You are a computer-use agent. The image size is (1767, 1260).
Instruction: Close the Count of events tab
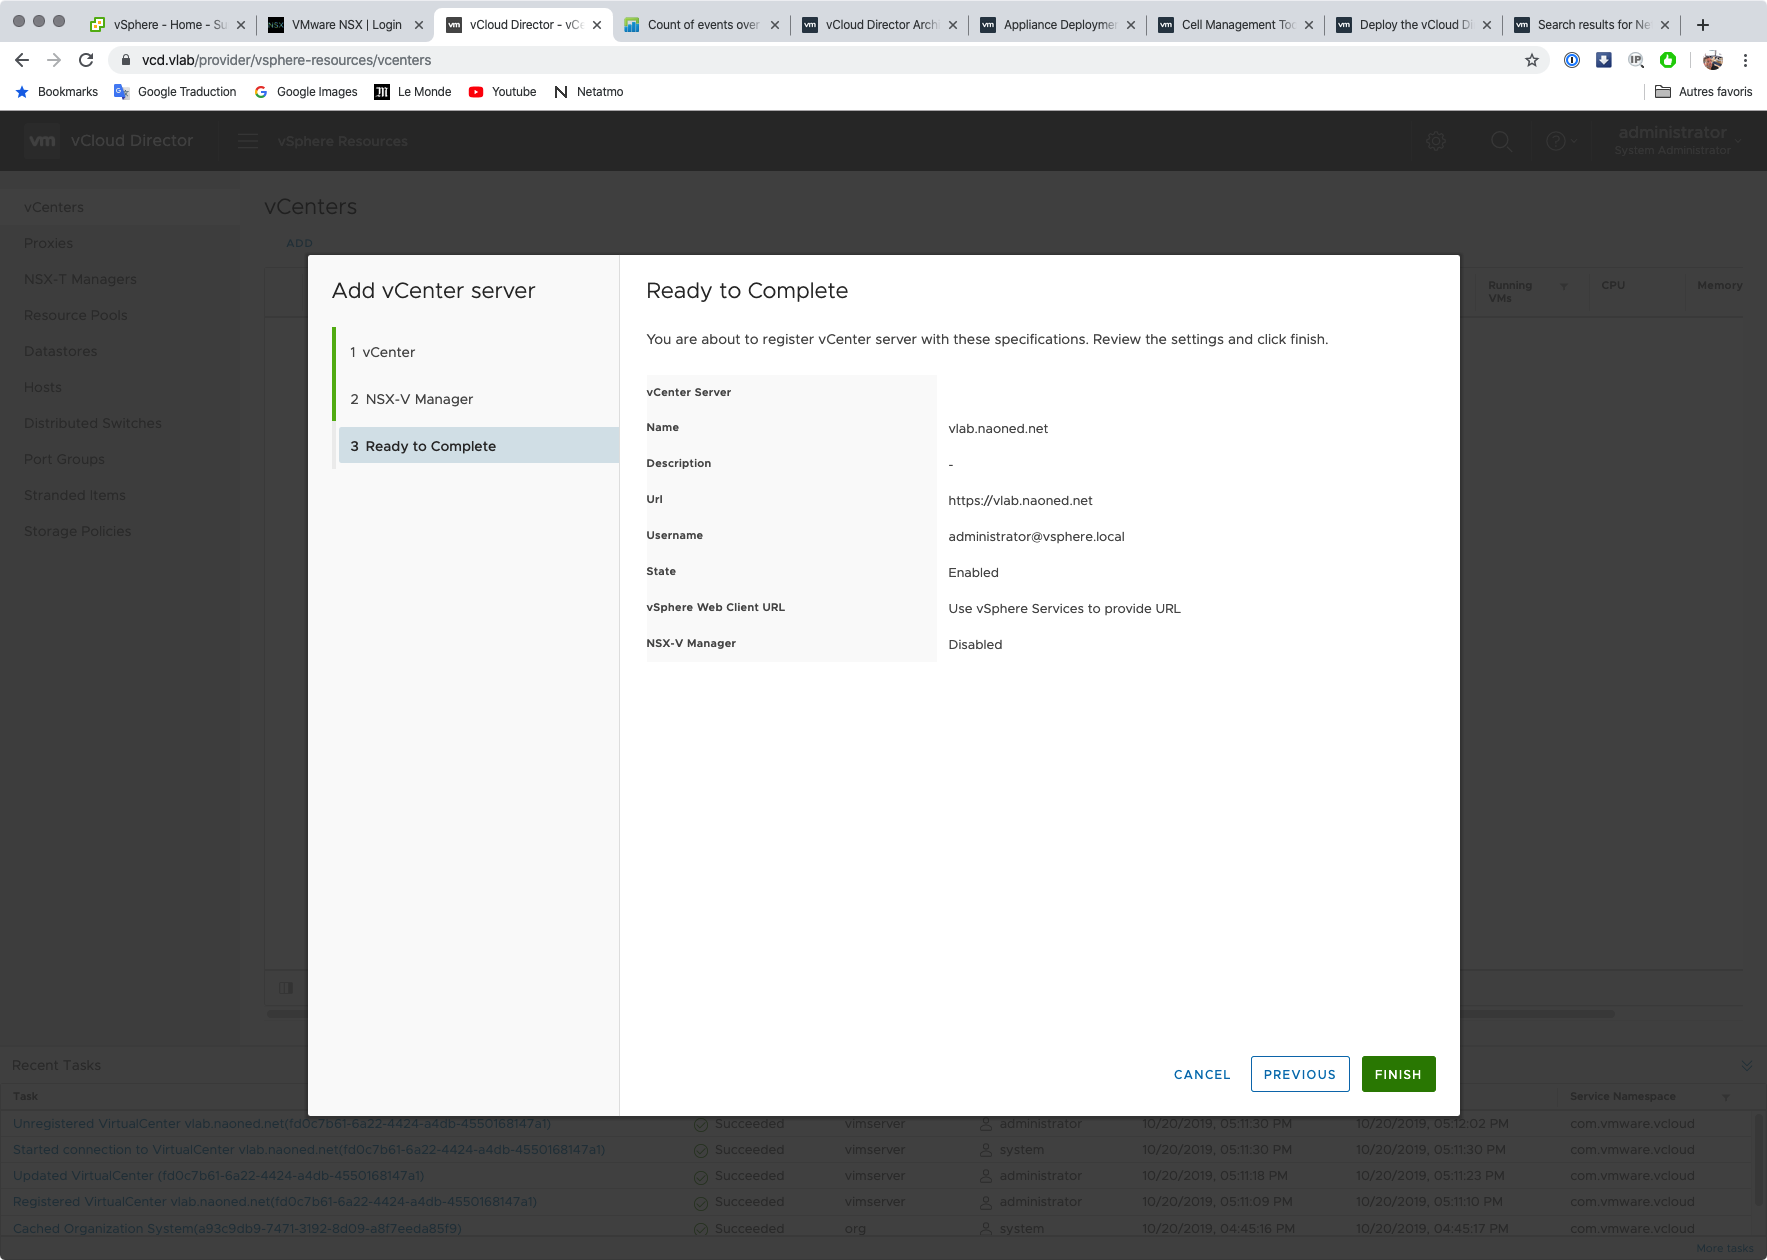point(775,25)
